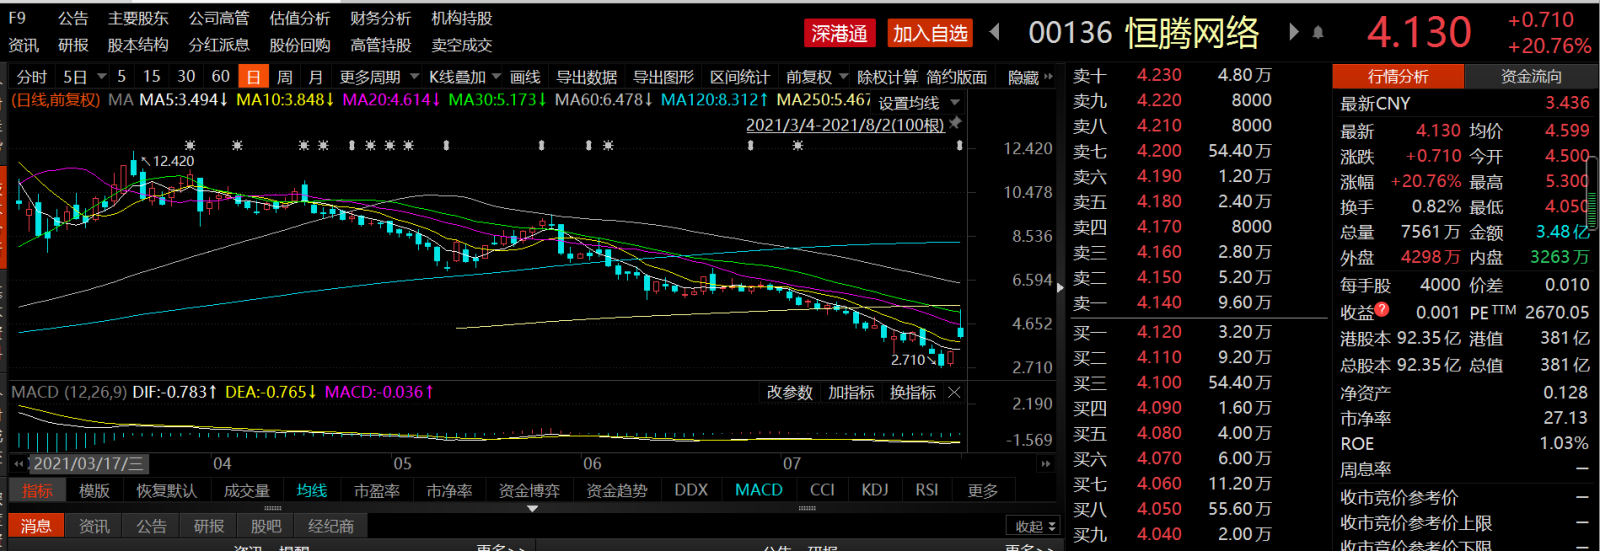
Task: Enable the CCI indicator
Action: coord(822,490)
